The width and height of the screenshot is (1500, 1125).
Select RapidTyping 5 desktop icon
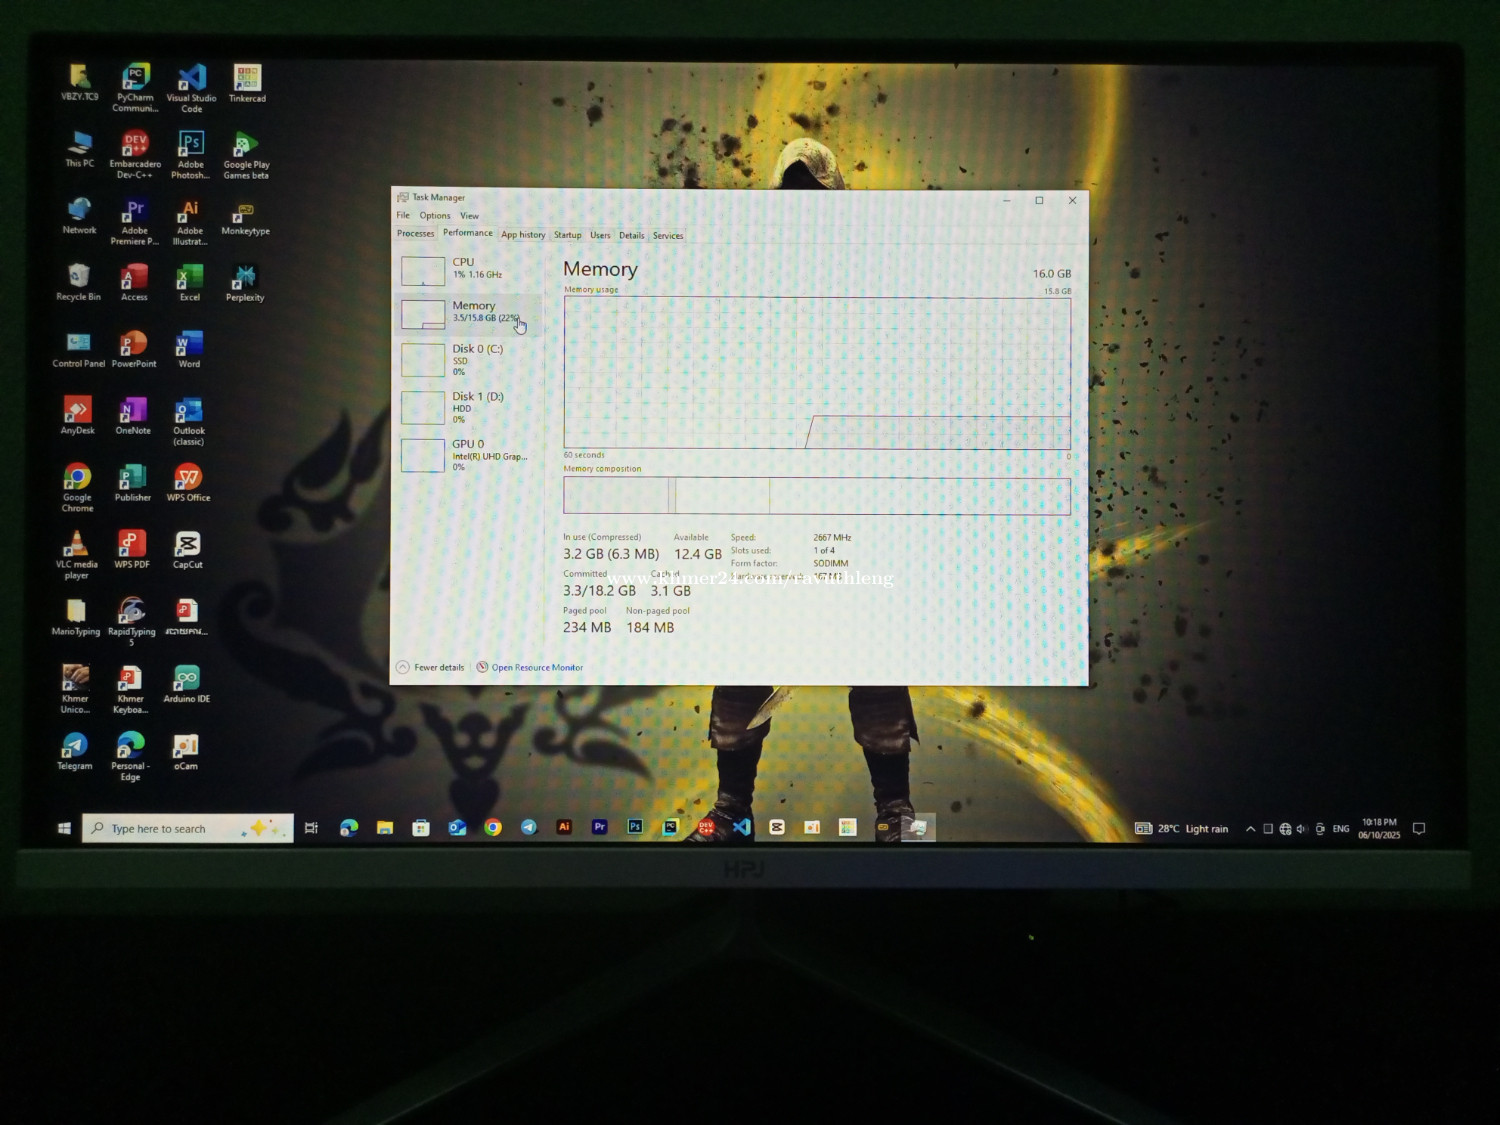[131, 622]
